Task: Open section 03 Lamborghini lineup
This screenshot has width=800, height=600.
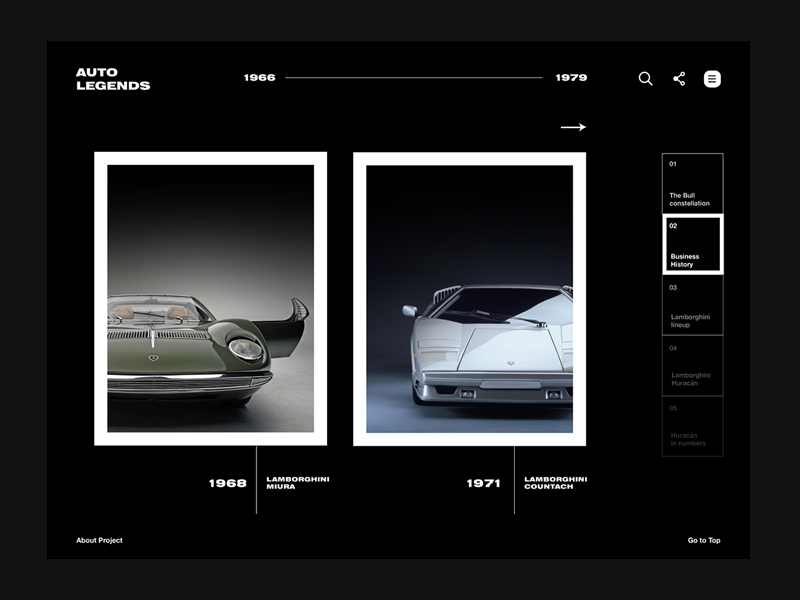Action: 692,305
